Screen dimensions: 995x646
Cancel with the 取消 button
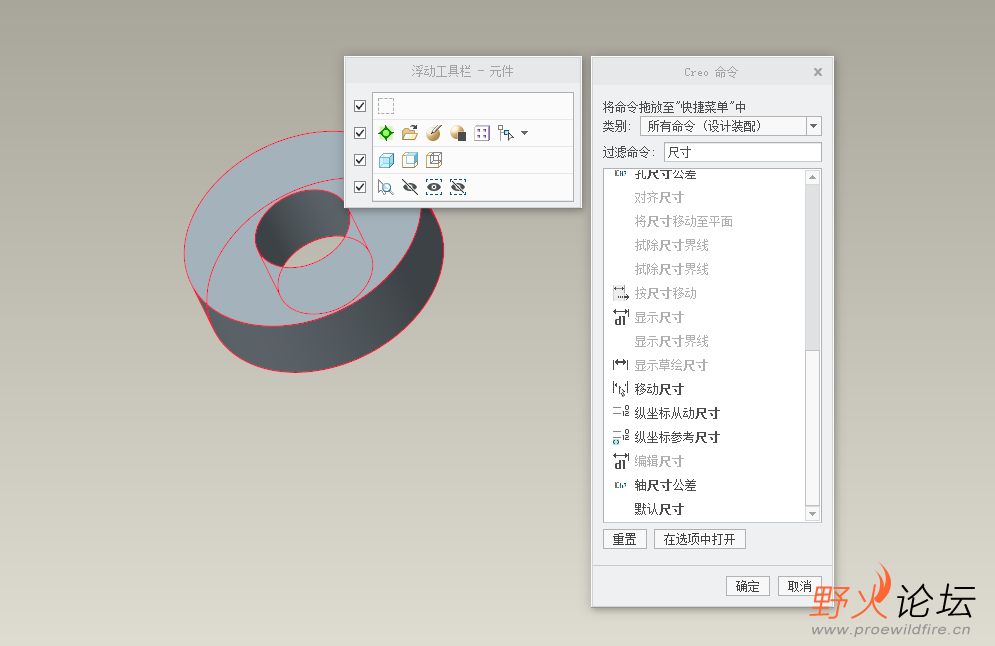(800, 586)
